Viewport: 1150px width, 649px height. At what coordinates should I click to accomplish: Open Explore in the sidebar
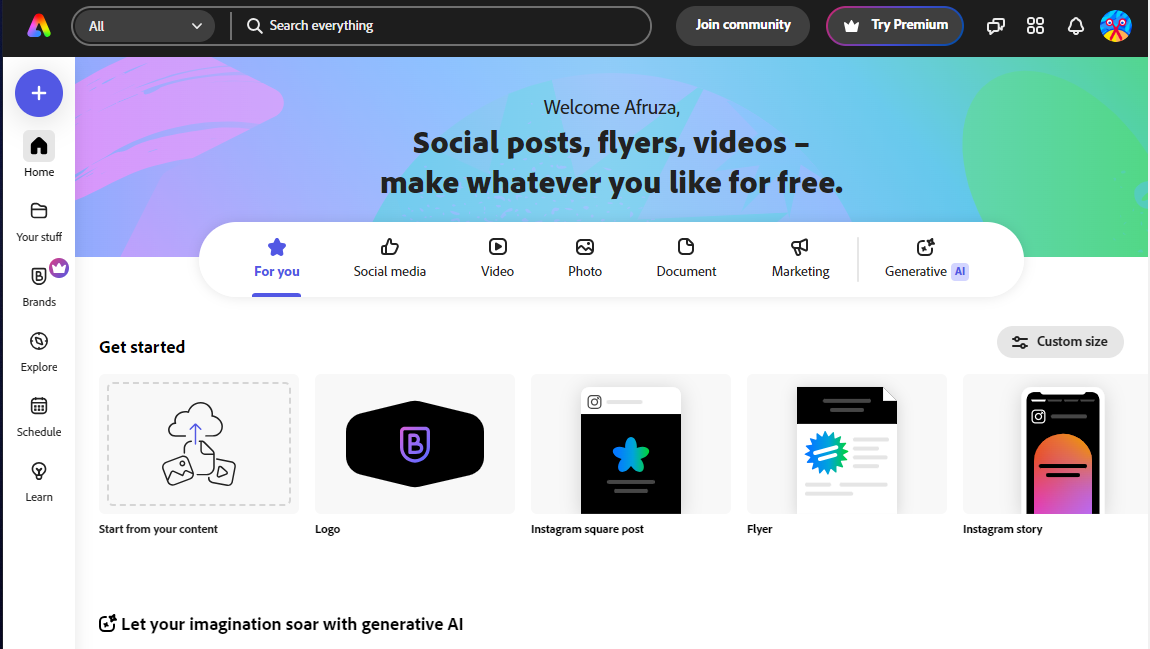point(39,351)
